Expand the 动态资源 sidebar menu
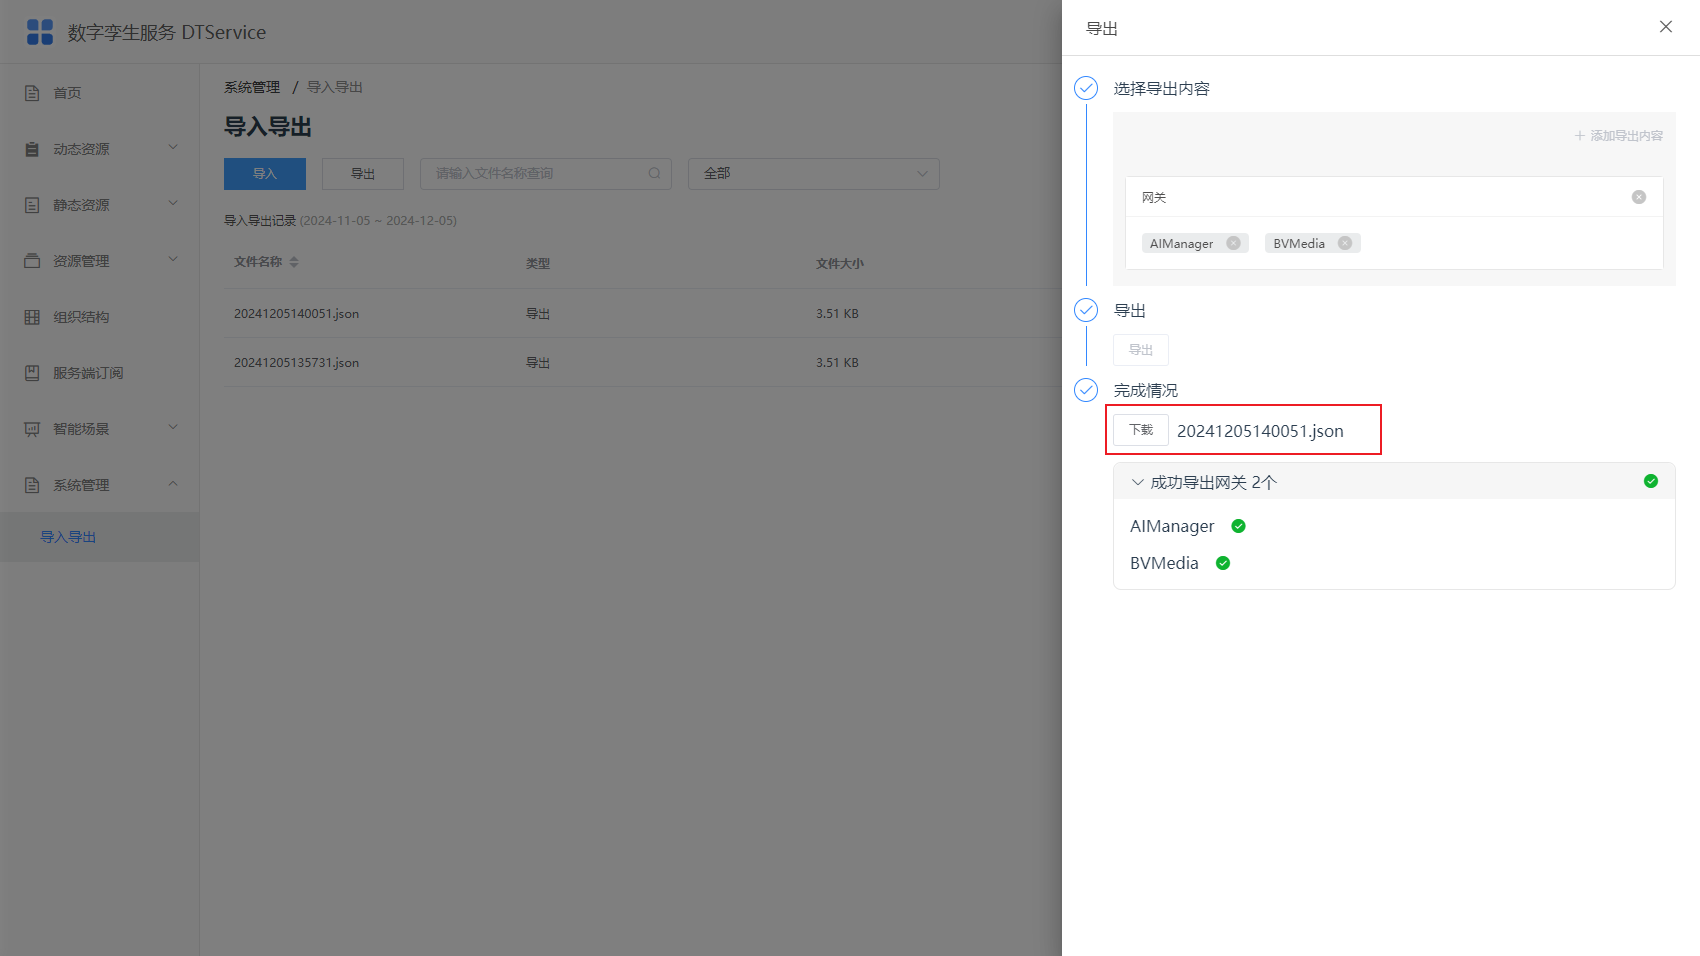The image size is (1700, 956). click(100, 149)
